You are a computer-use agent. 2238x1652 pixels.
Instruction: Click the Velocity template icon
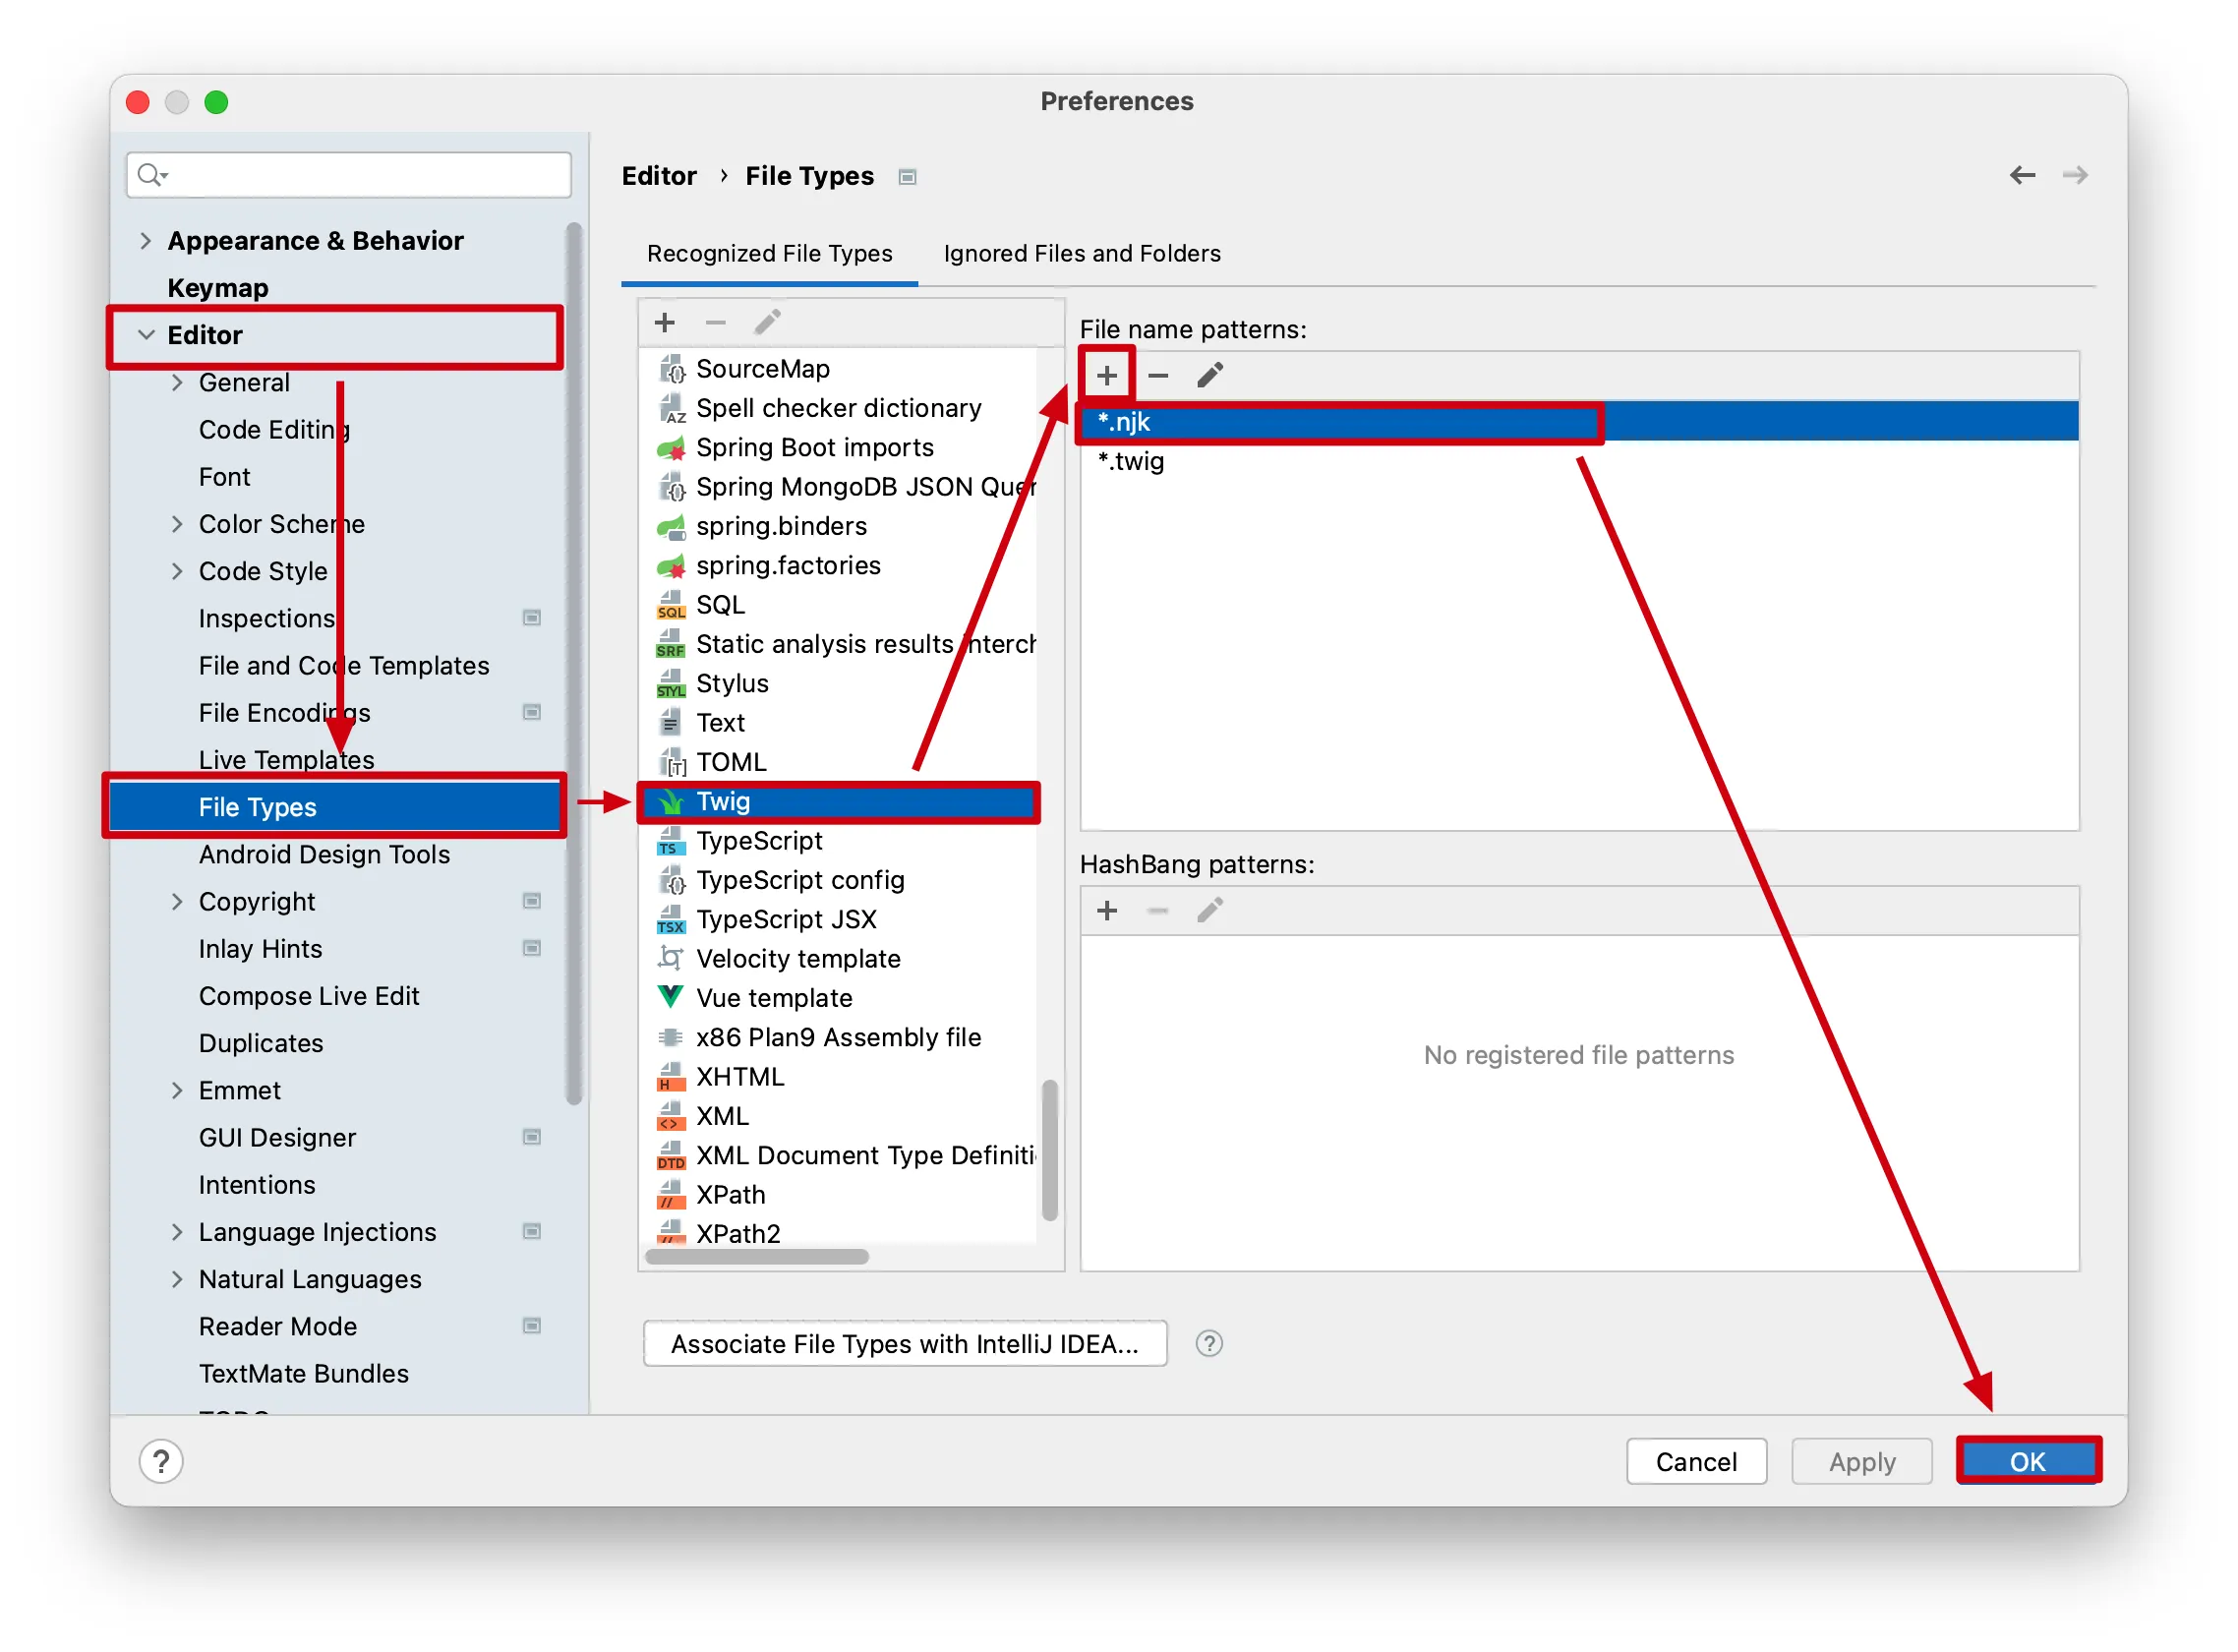[x=671, y=959]
